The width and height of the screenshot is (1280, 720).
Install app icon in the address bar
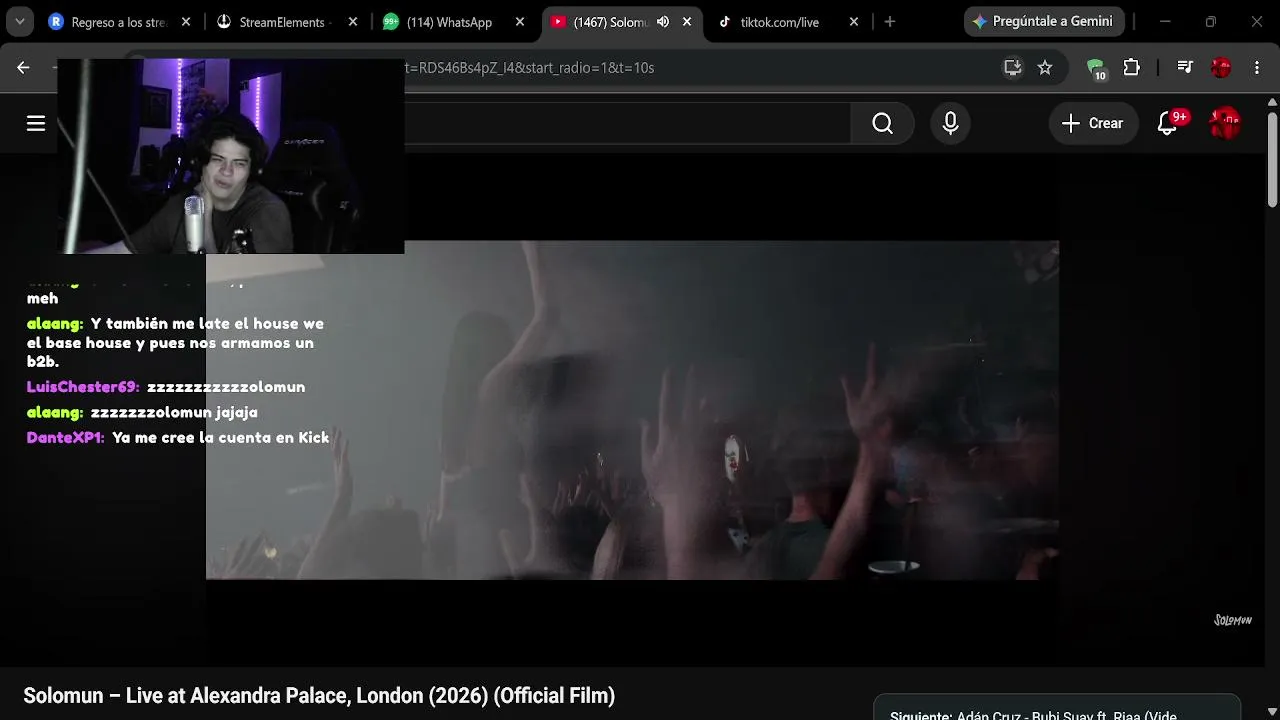pos(1013,67)
